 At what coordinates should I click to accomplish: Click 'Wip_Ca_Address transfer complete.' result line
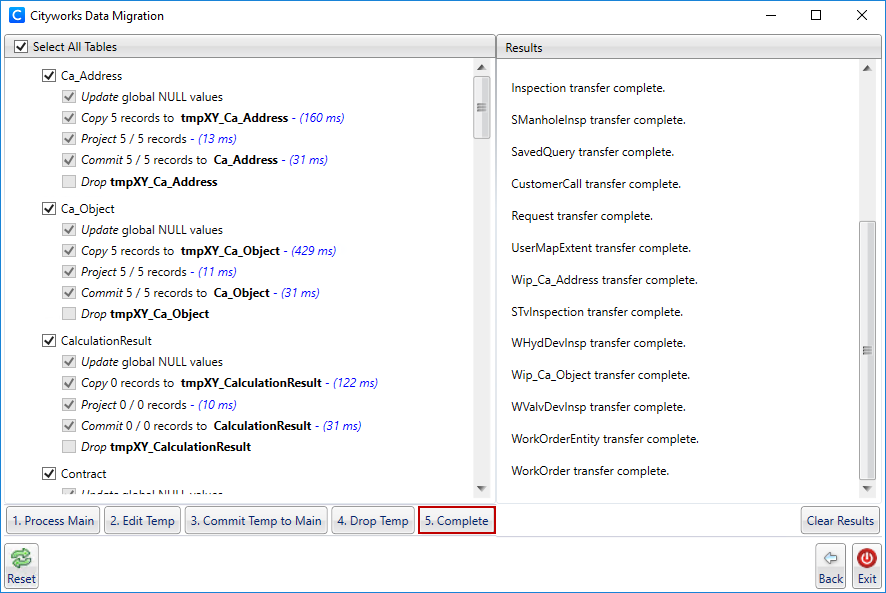click(604, 280)
